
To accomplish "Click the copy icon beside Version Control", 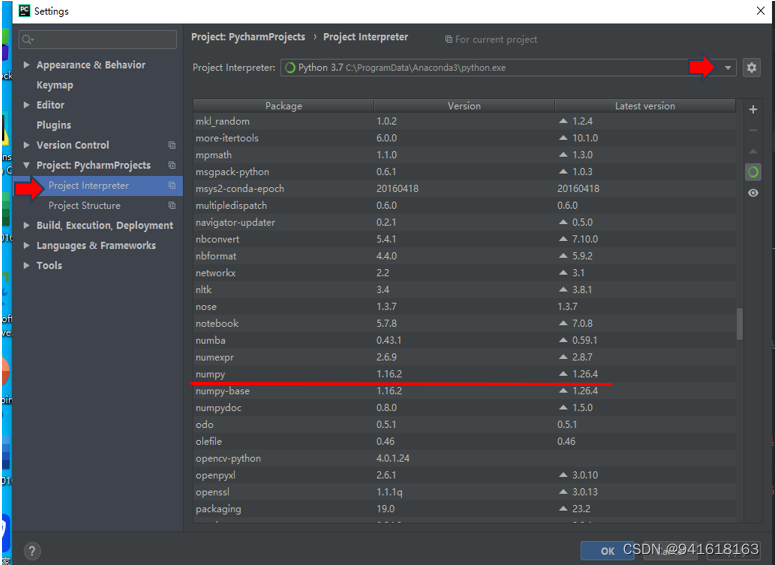I will pos(172,145).
